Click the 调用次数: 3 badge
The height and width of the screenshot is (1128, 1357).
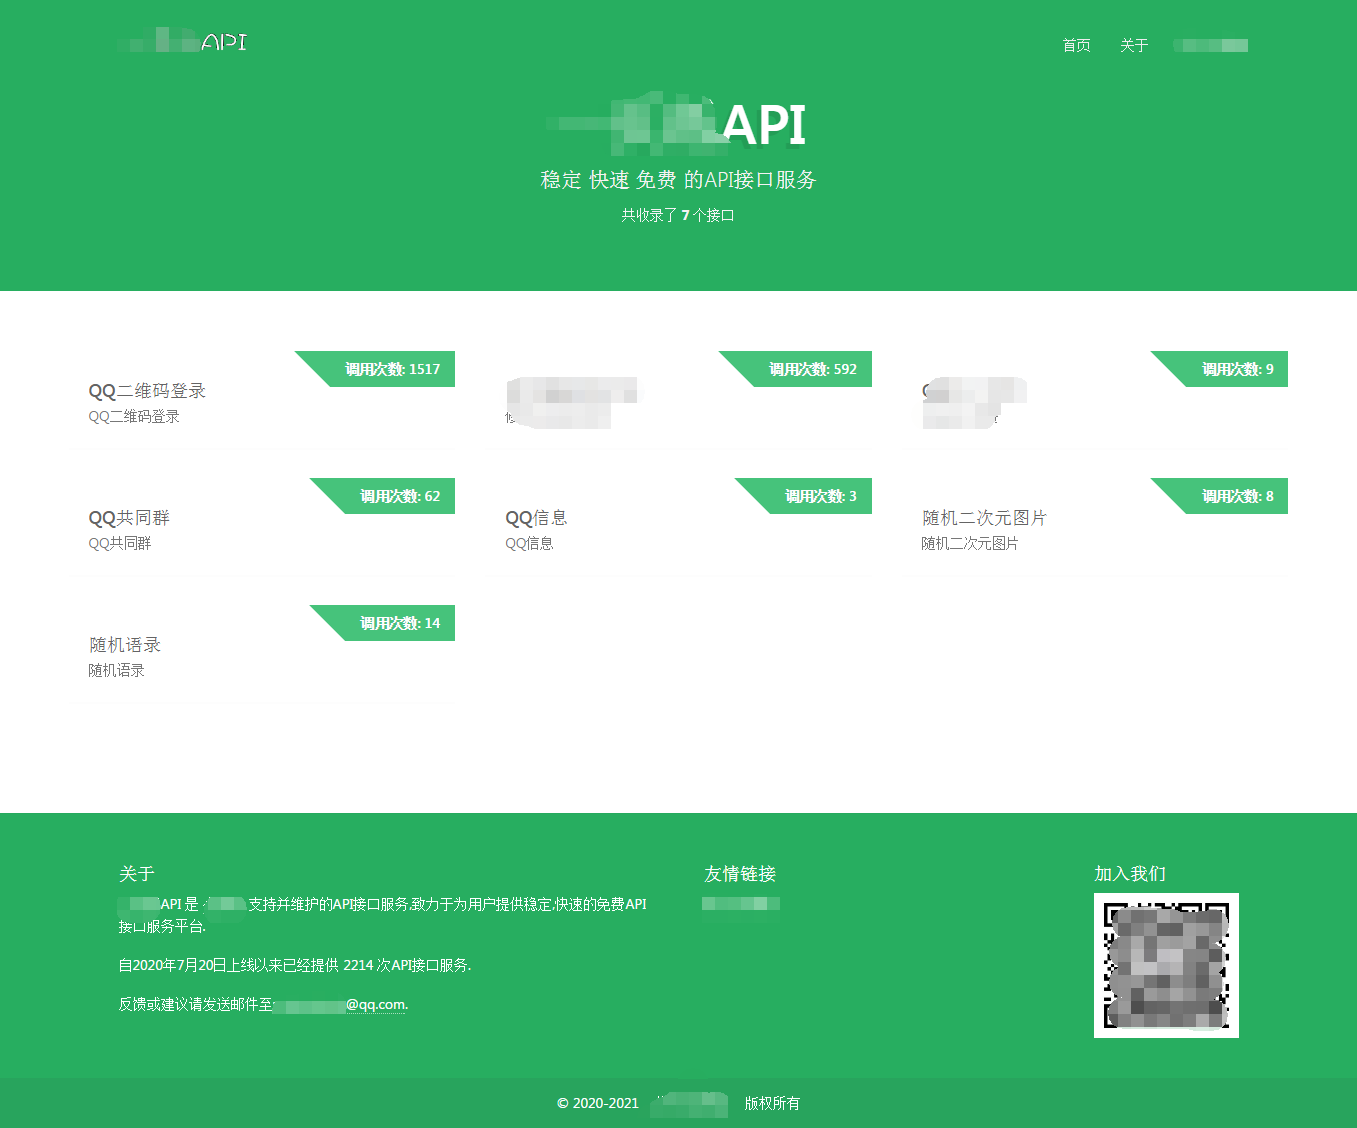(820, 496)
